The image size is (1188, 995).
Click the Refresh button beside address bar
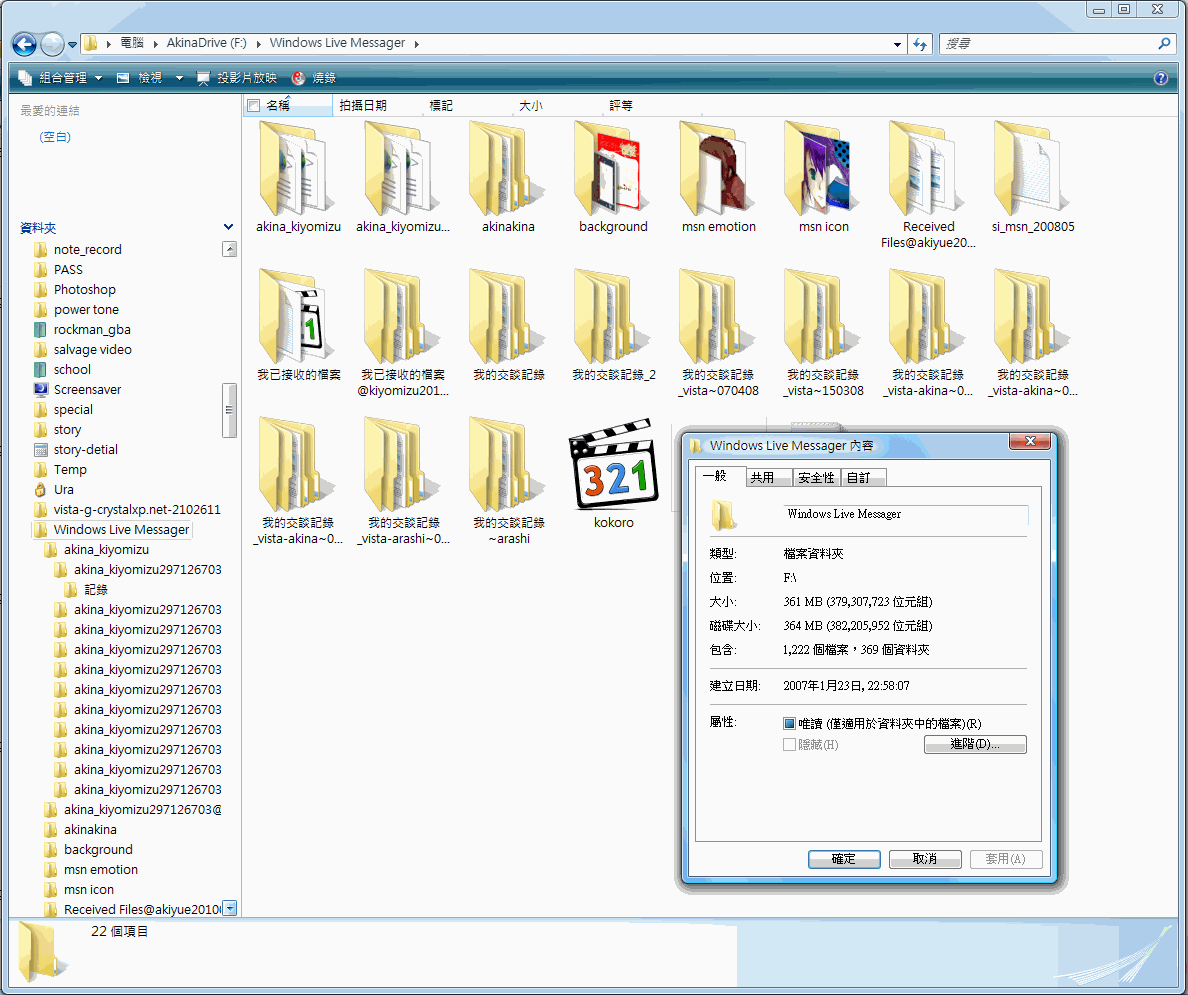[920, 44]
